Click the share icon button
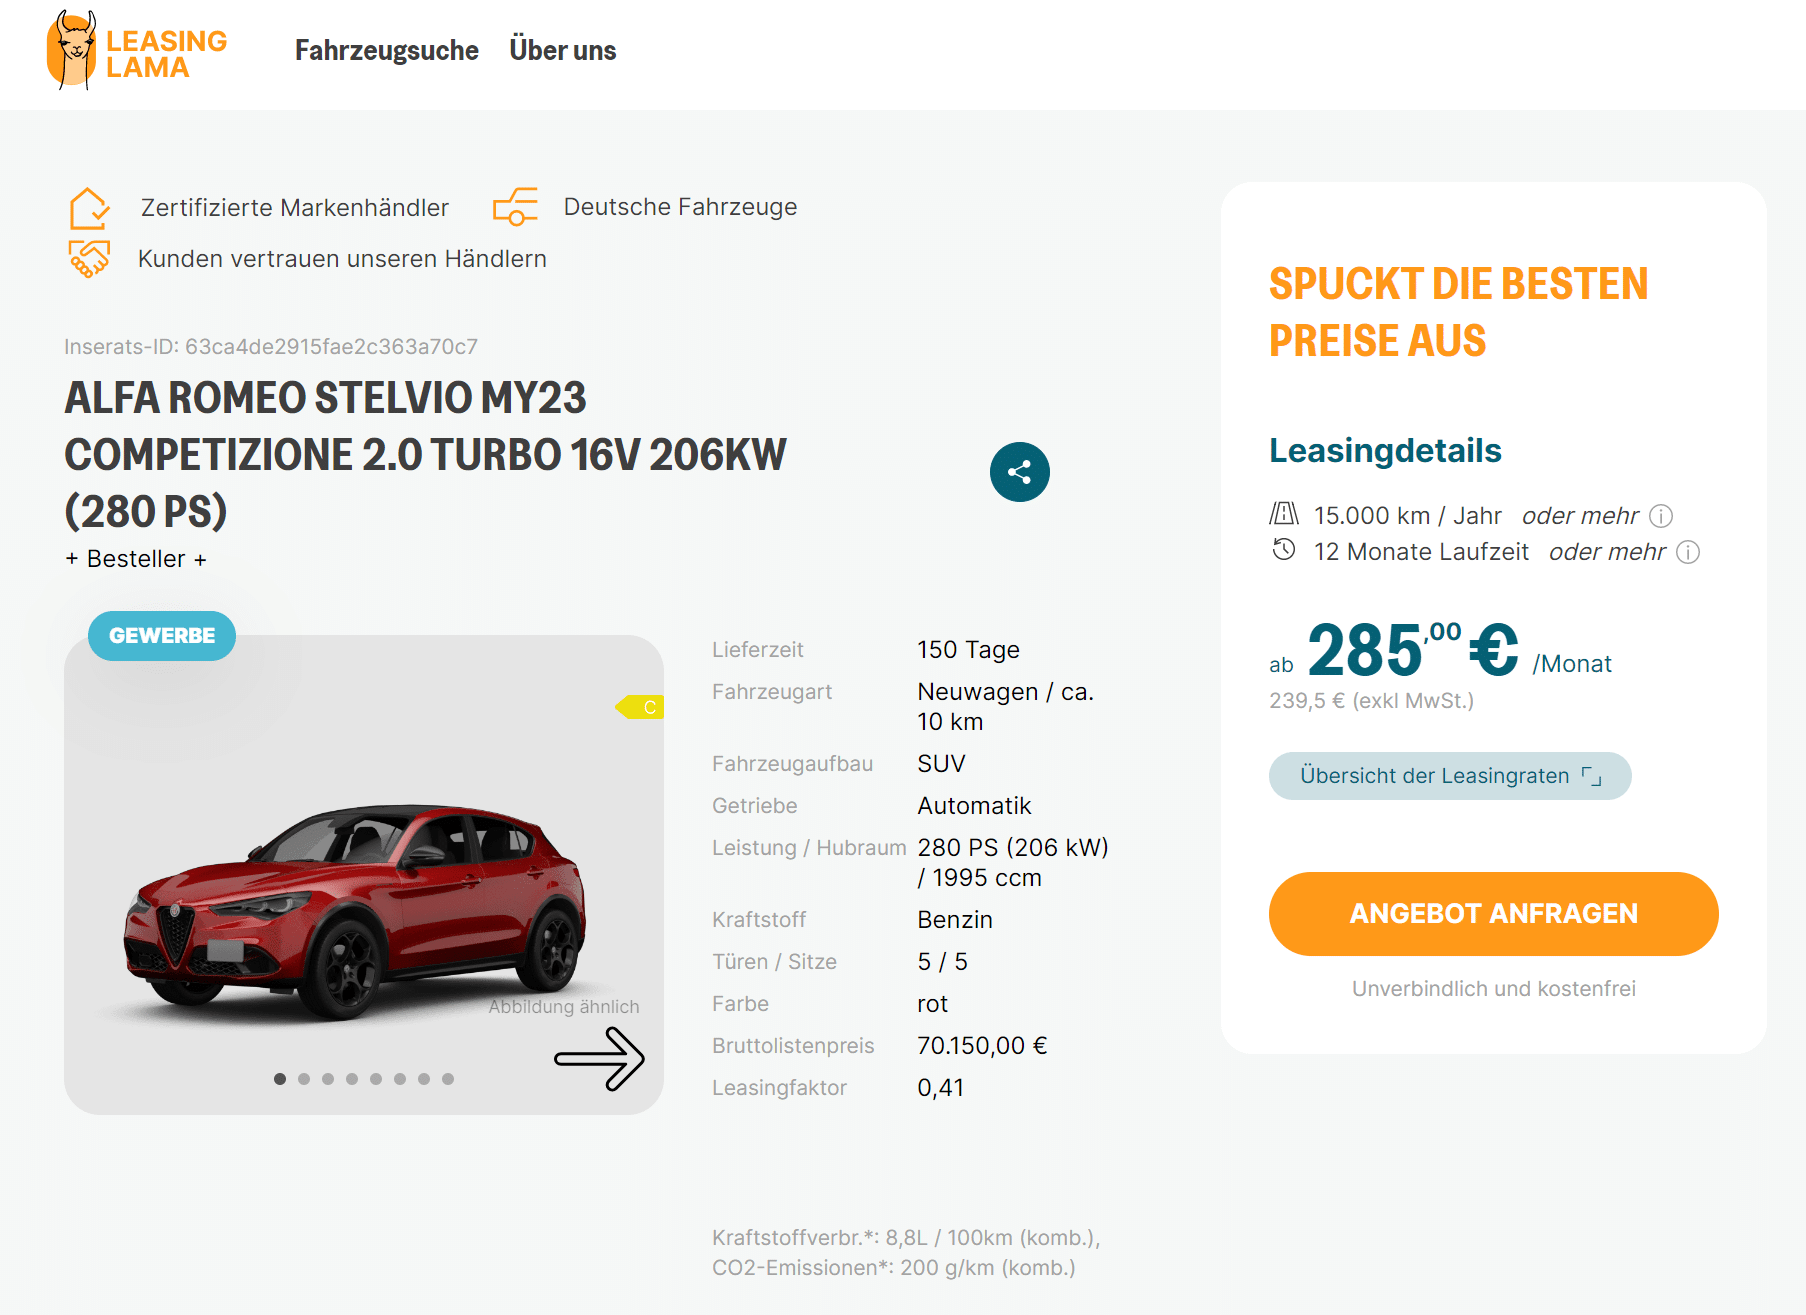Viewport: 1806px width, 1315px height. click(1019, 472)
